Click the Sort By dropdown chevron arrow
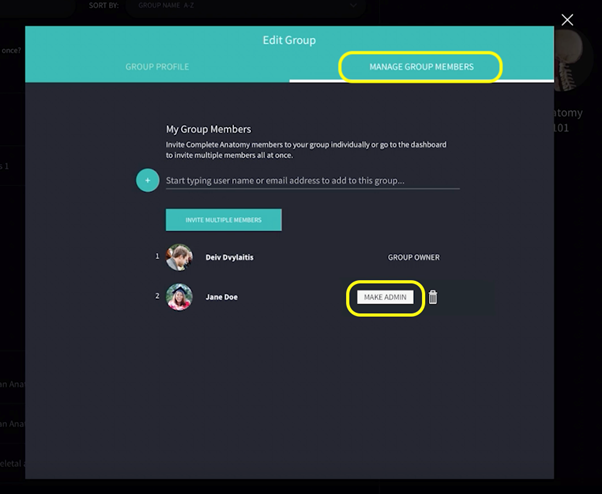Viewport: 602px width, 494px height. click(354, 6)
